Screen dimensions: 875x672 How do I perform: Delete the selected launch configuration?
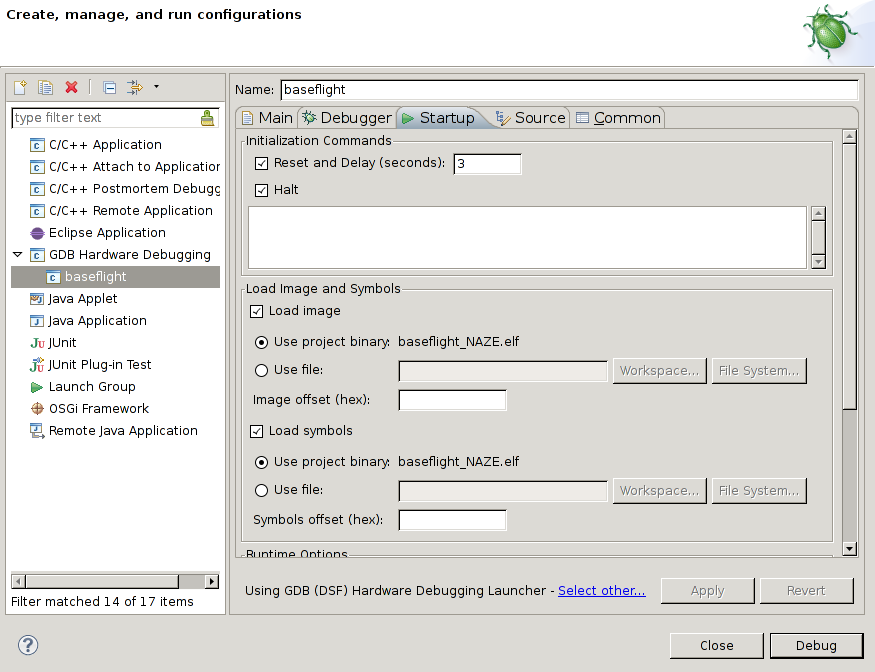[x=70, y=87]
